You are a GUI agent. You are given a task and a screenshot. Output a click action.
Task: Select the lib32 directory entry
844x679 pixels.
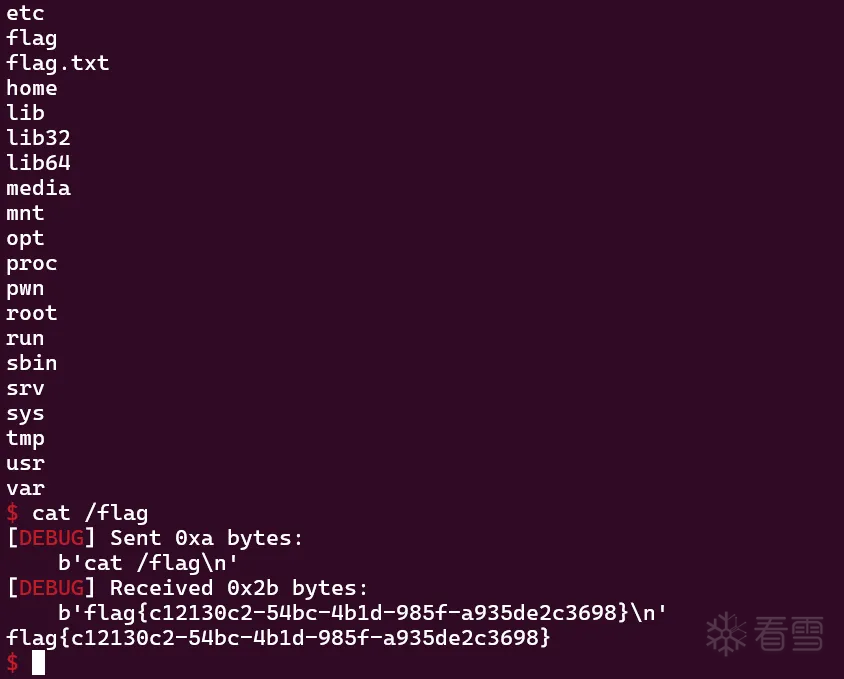click(38, 138)
